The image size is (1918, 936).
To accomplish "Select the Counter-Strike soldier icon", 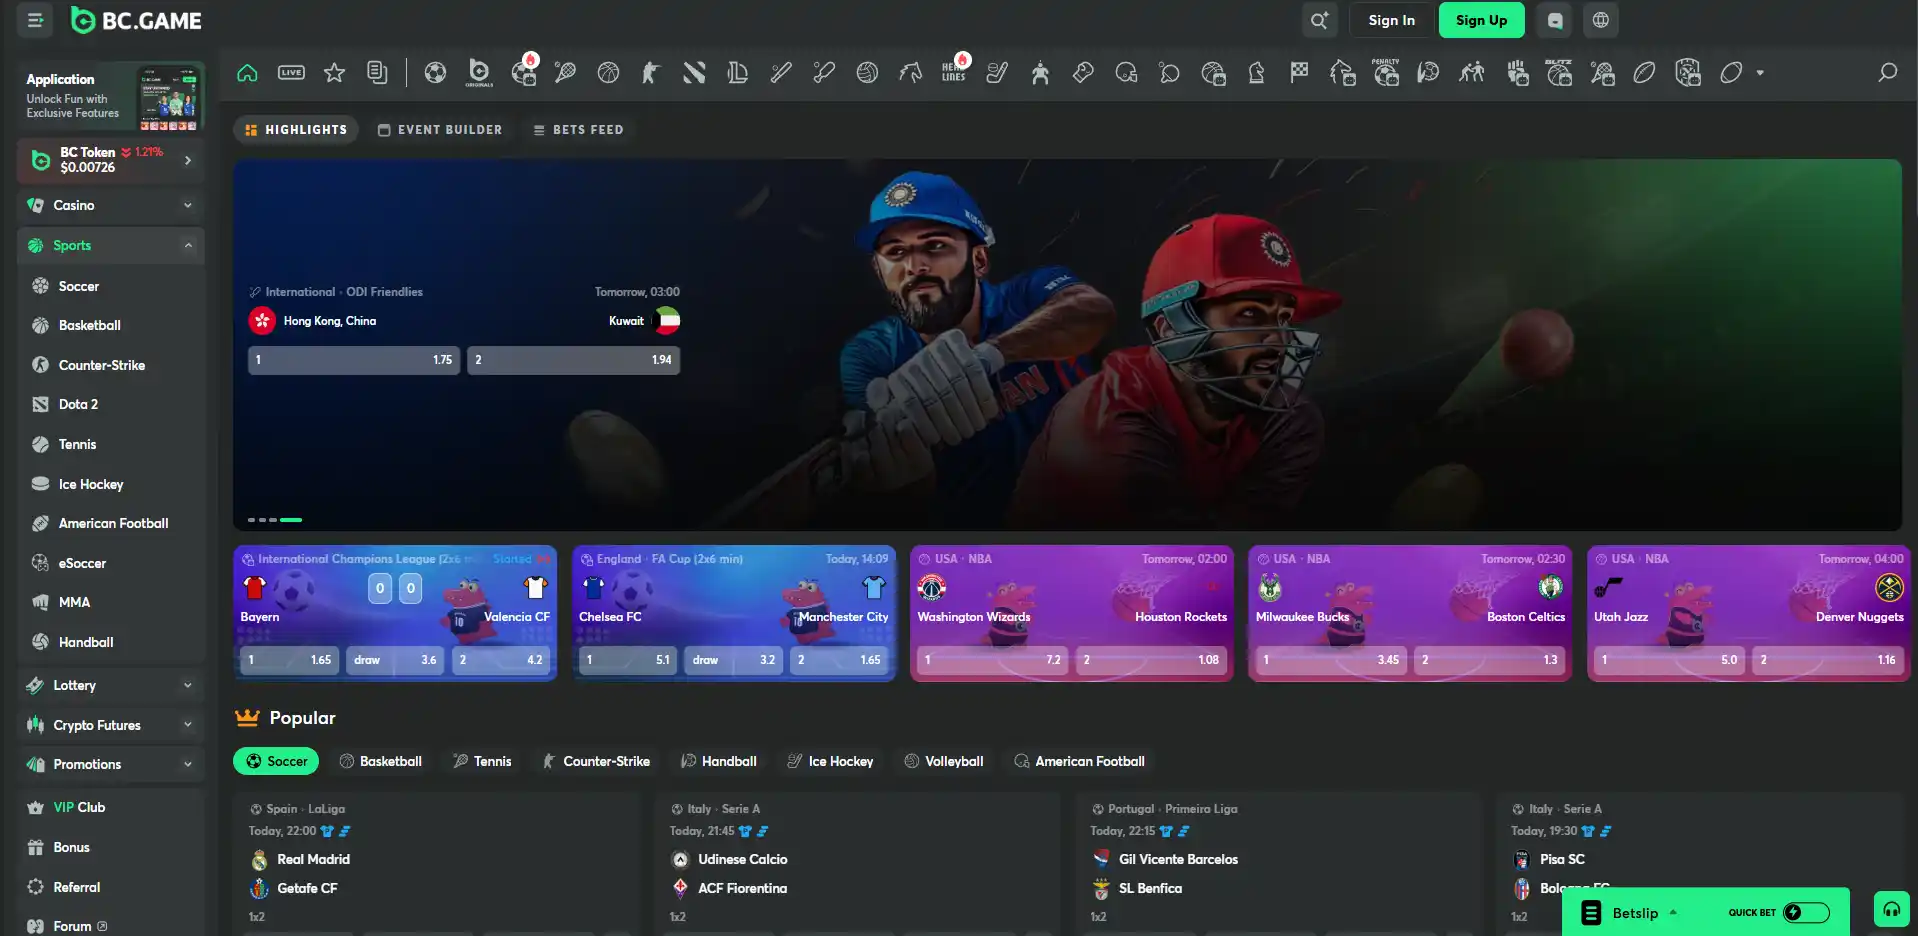I will tap(651, 73).
